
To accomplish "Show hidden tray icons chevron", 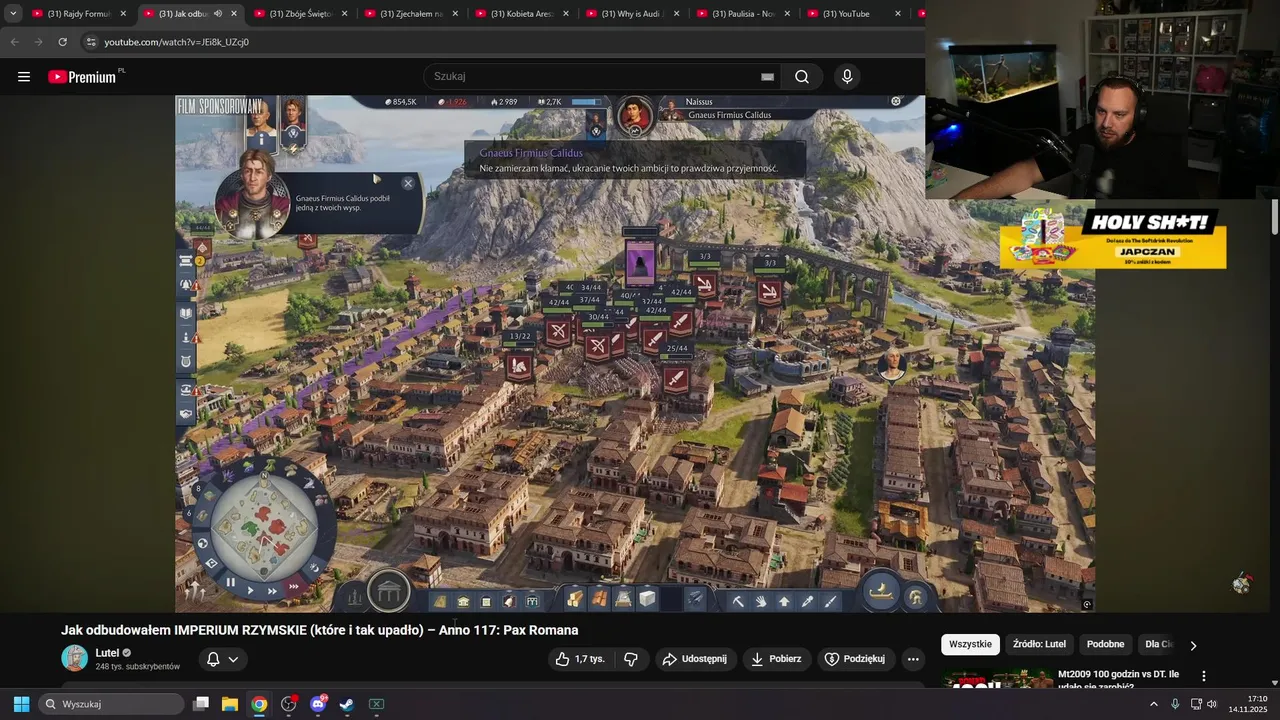I will pos(1153,704).
